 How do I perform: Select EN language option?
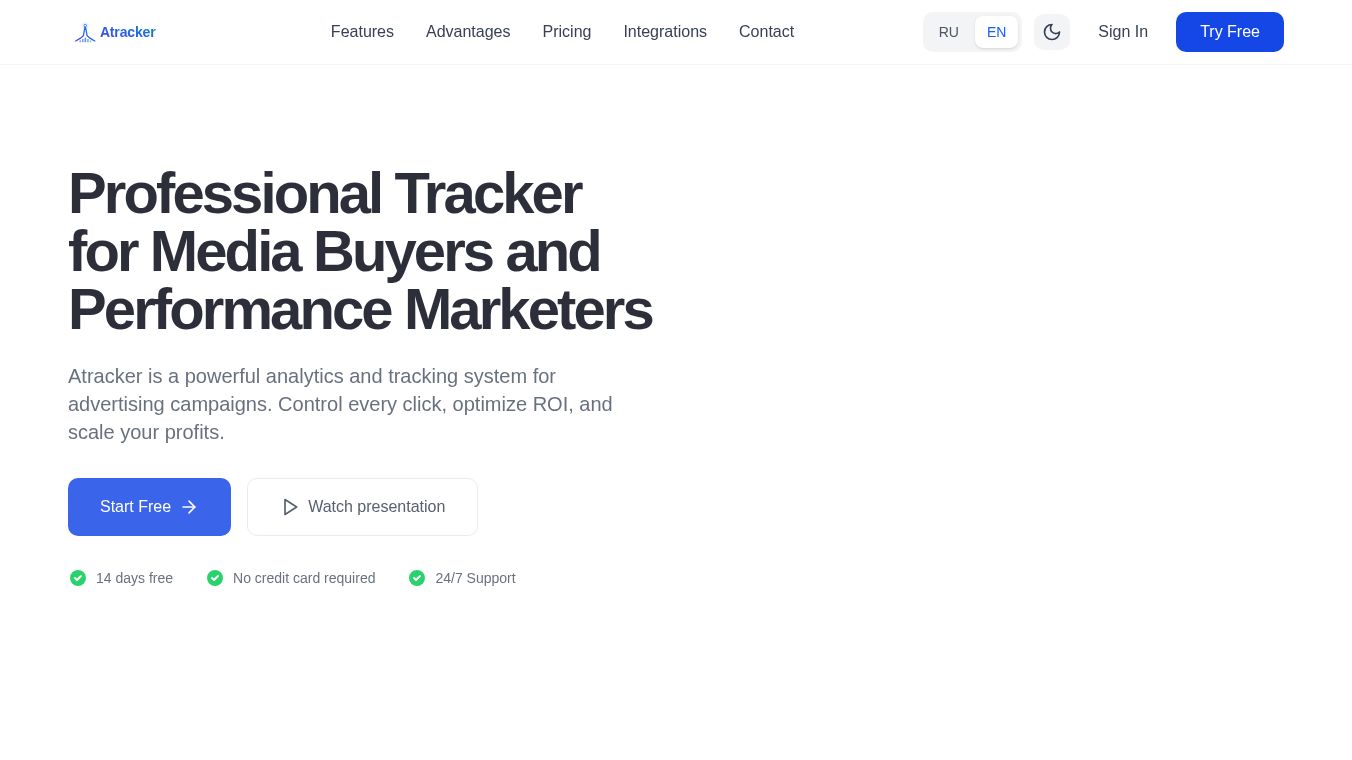point(997,32)
